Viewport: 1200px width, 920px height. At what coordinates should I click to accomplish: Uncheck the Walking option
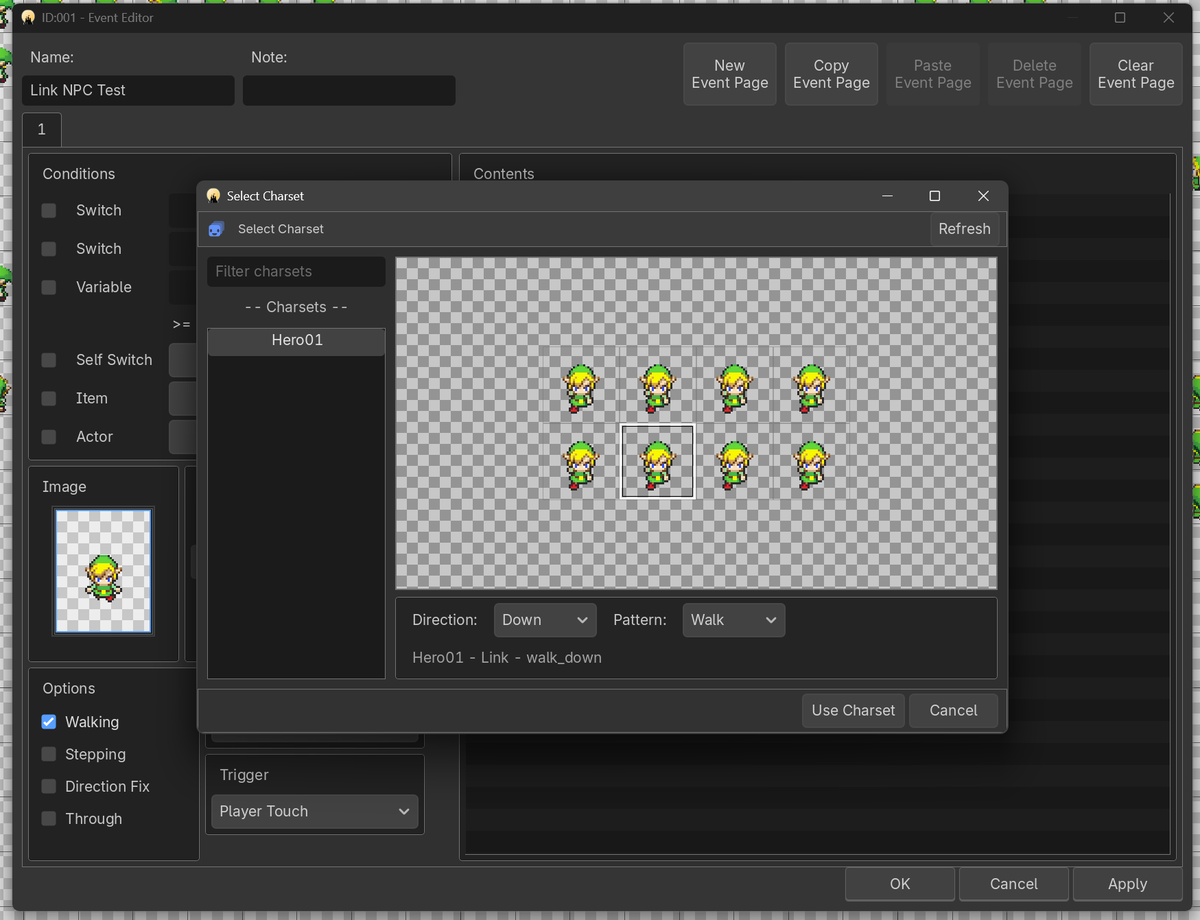coord(49,722)
